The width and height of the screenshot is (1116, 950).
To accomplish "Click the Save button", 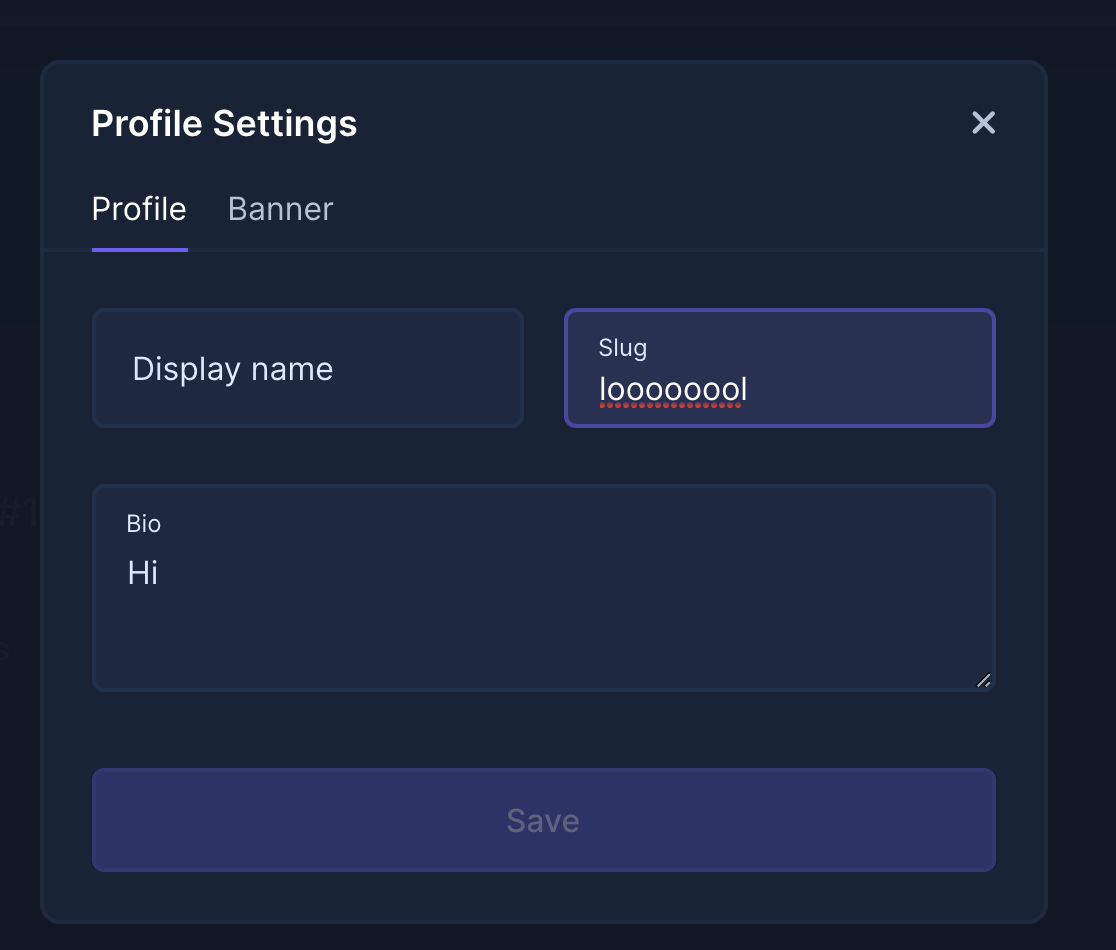I will (x=543, y=820).
